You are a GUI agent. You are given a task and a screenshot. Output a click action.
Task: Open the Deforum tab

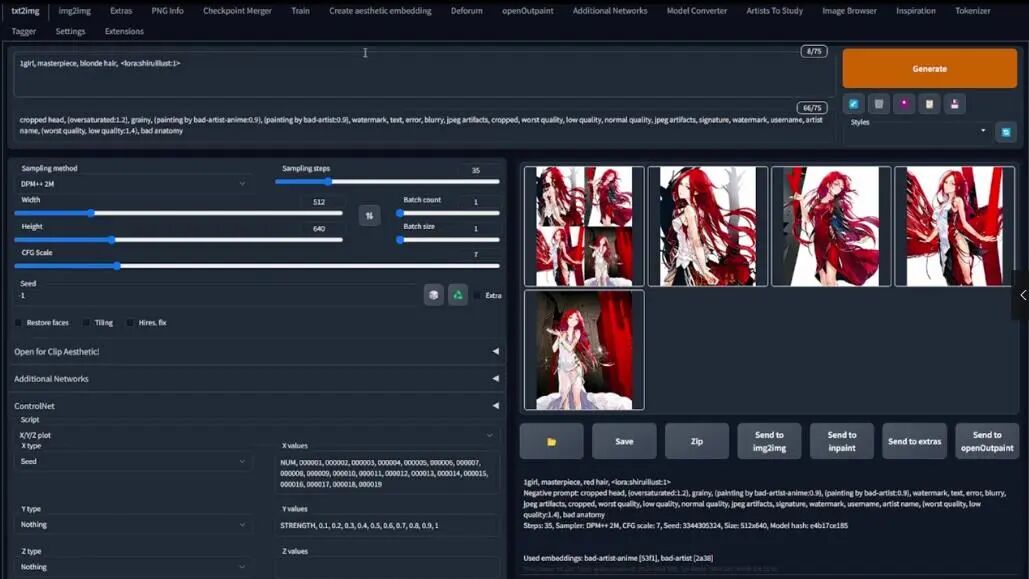point(467,11)
